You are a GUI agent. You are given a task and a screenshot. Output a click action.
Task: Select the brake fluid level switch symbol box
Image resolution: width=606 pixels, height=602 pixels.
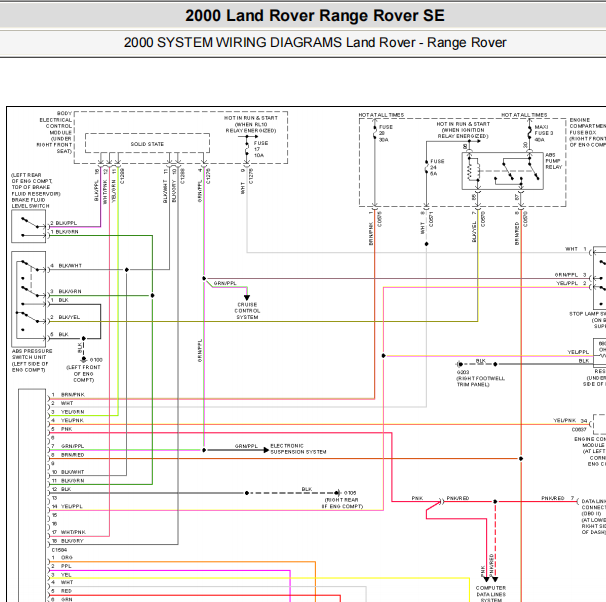[29, 226]
